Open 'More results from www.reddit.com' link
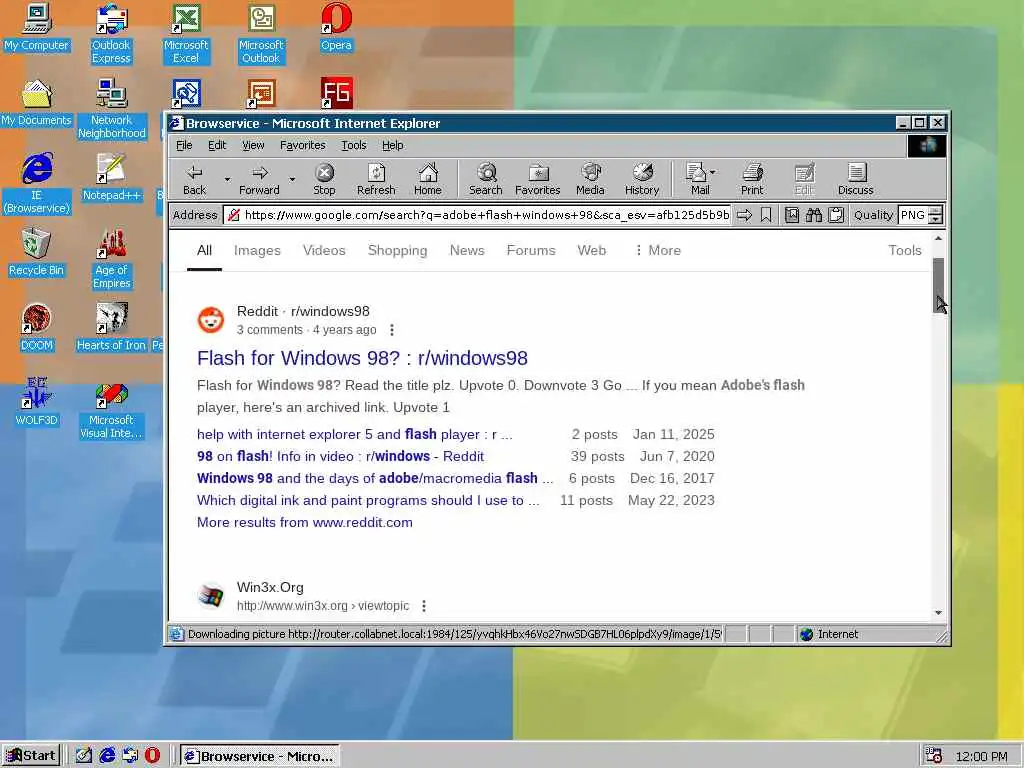 click(305, 522)
